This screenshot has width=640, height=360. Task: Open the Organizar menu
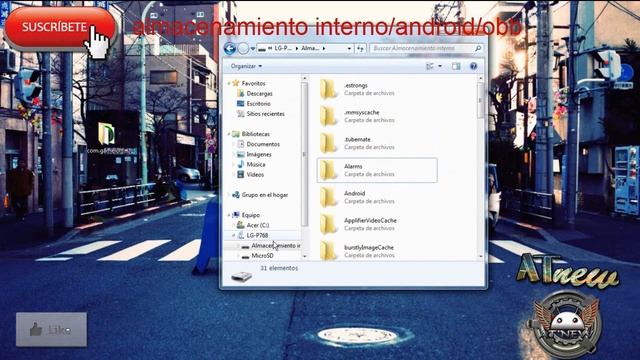(246, 66)
